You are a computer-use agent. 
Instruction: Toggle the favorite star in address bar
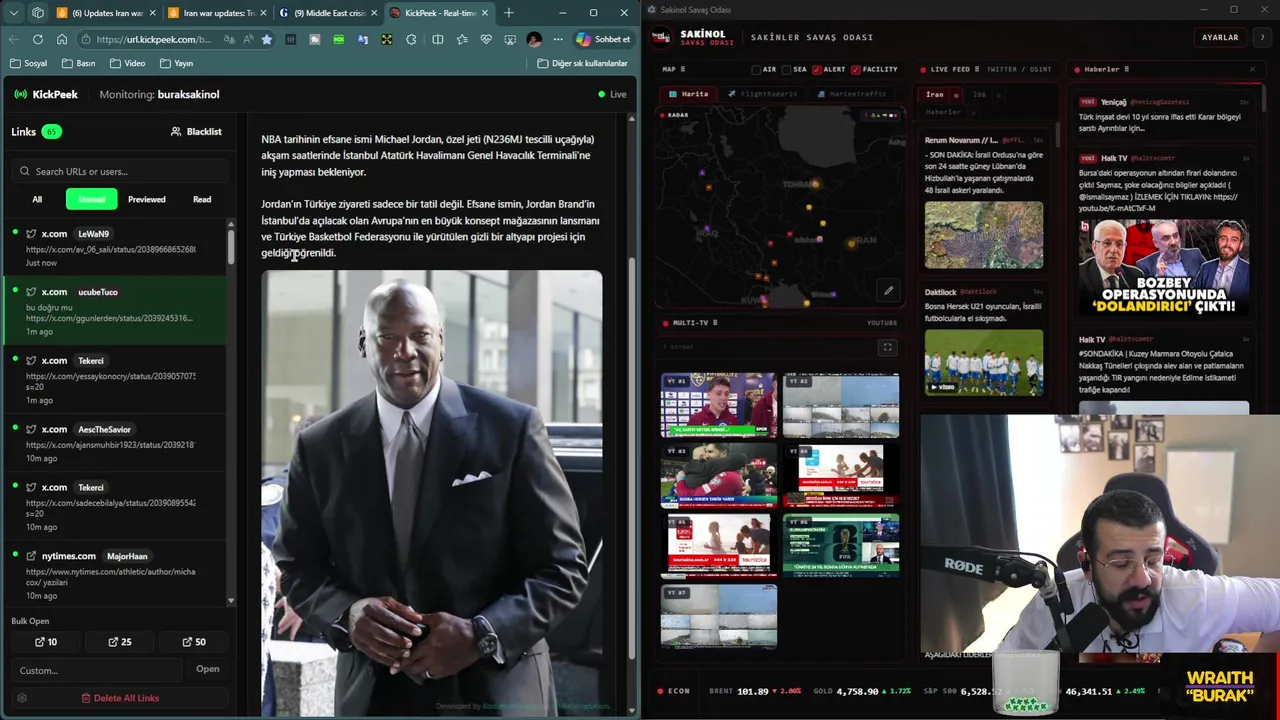(x=266, y=39)
